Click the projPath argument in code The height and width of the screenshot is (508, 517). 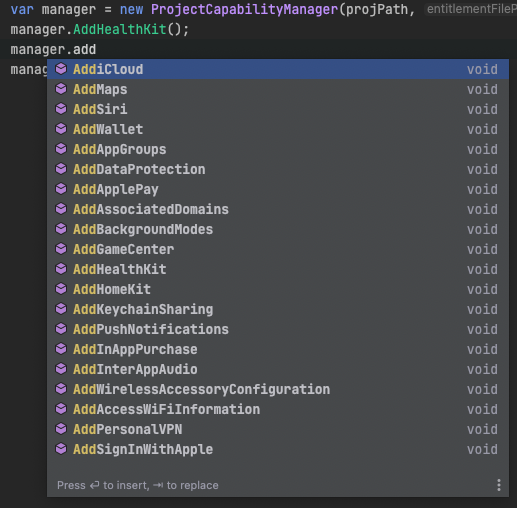(x=377, y=9)
